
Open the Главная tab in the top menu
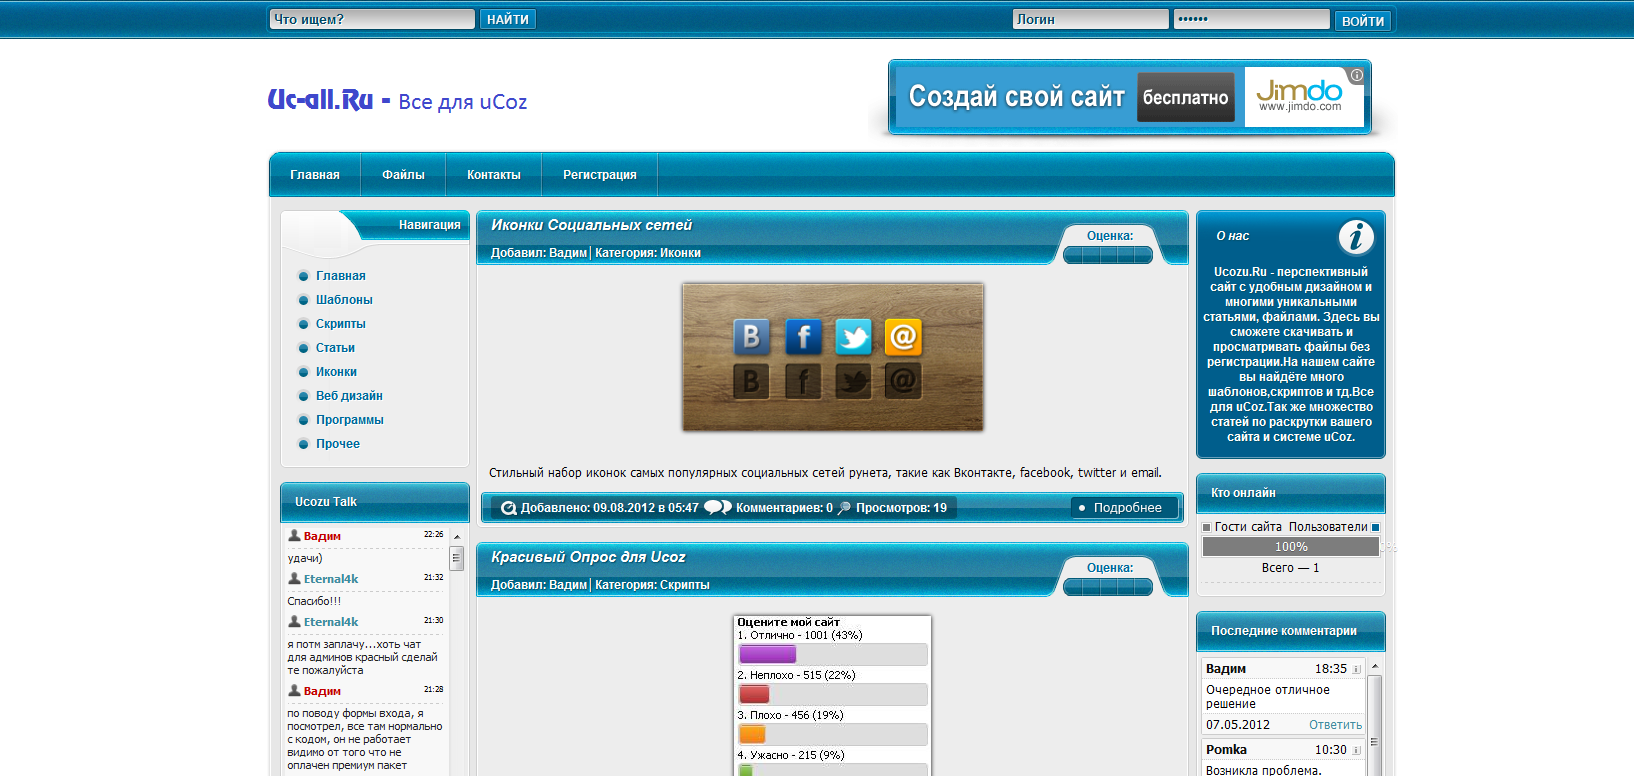(x=315, y=175)
